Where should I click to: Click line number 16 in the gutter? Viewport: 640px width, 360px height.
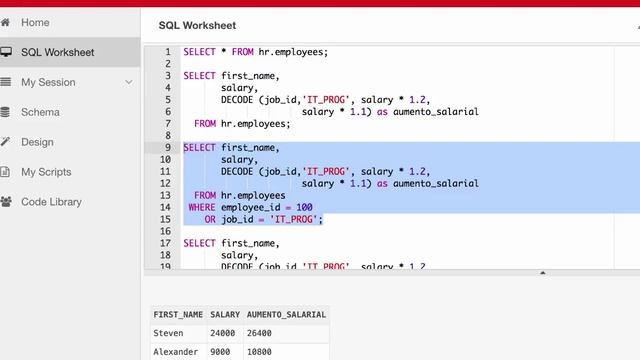pos(165,231)
